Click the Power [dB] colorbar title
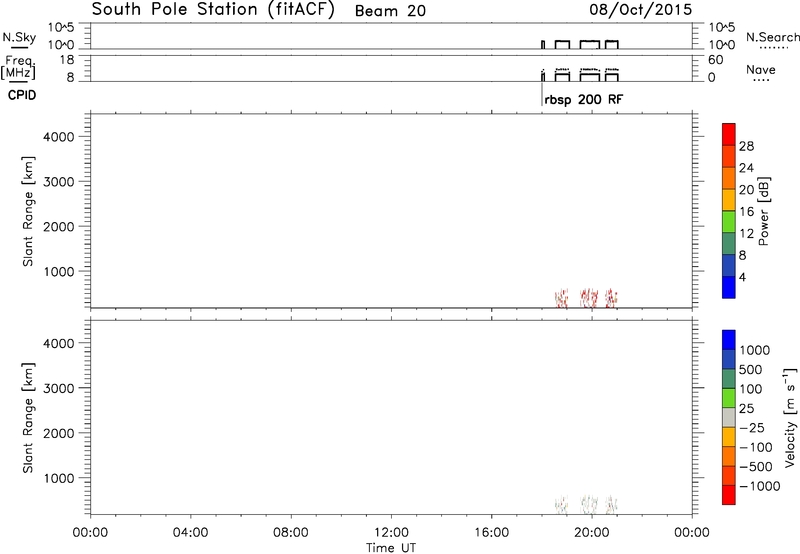 tap(764, 211)
